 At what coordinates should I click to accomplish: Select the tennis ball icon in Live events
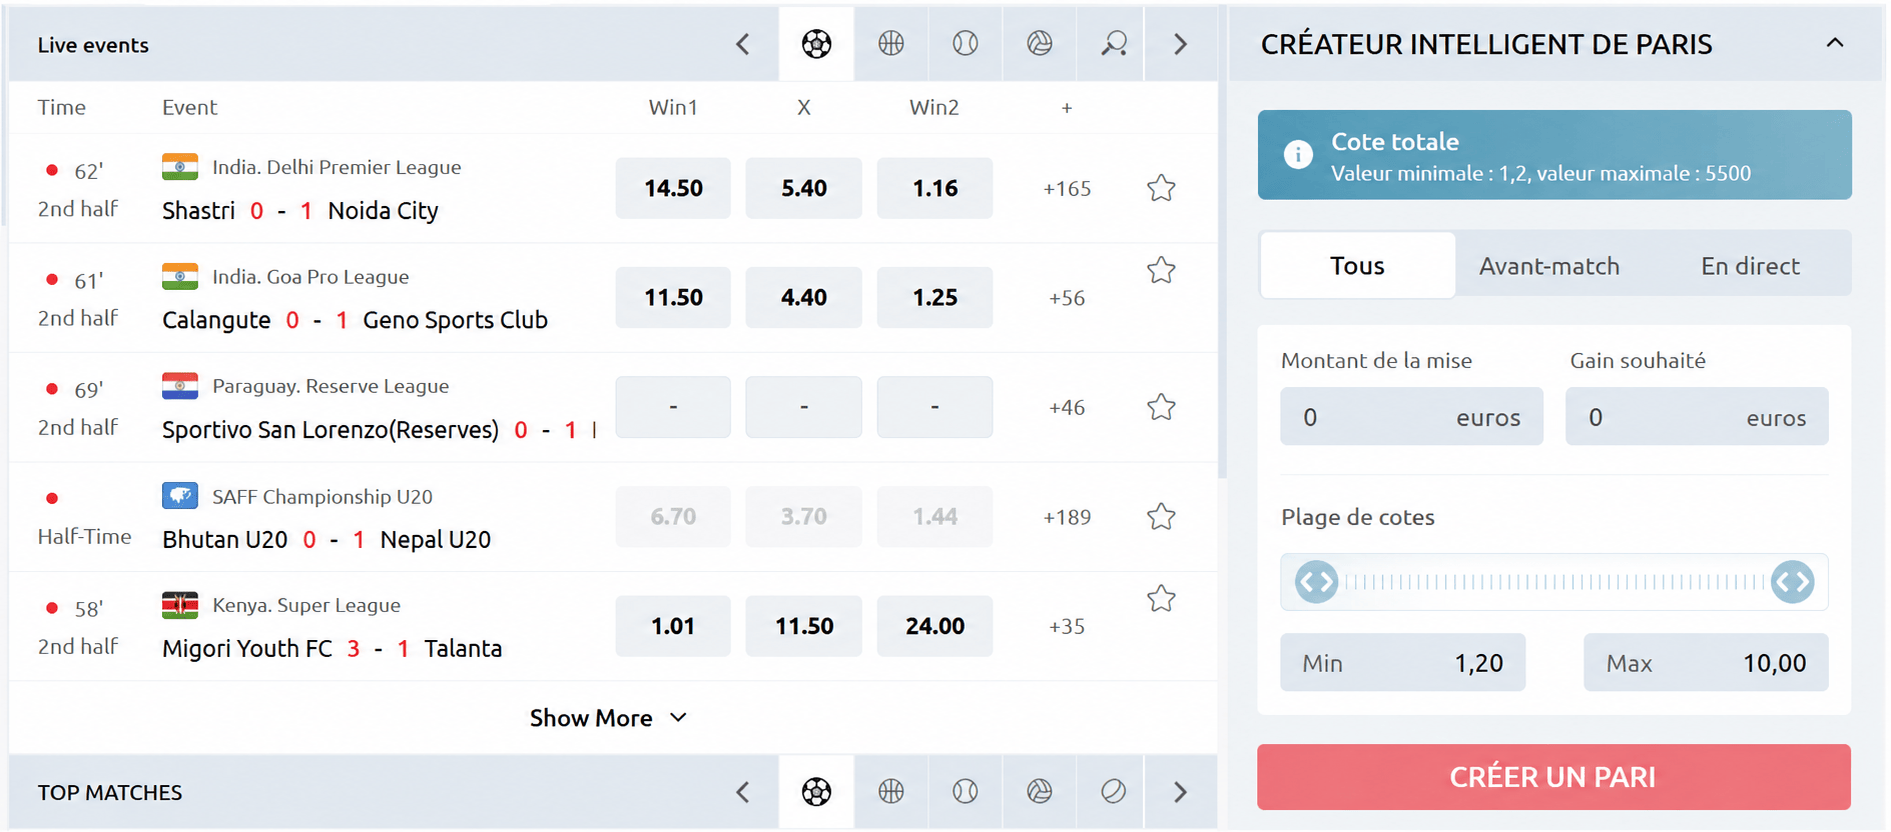[x=965, y=44]
